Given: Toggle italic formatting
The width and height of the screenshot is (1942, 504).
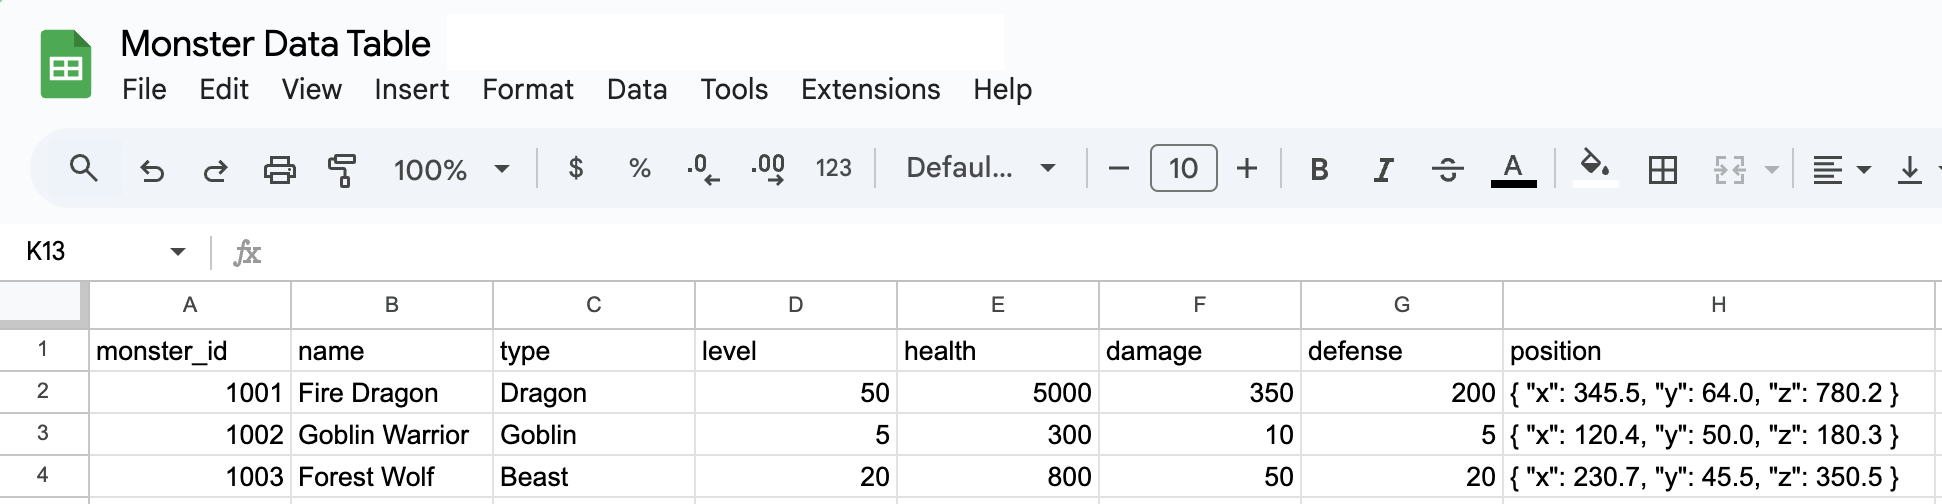Looking at the screenshot, I should coord(1383,170).
